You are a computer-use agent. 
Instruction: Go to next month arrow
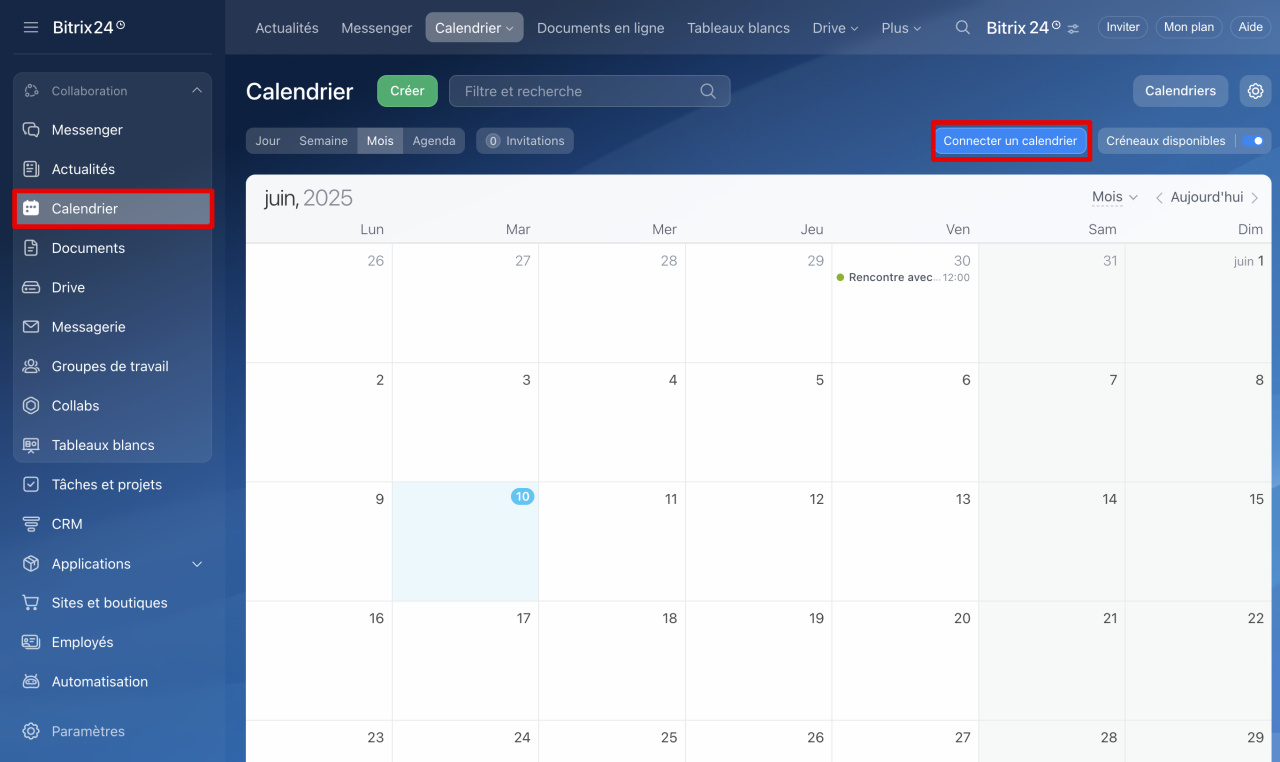click(x=1255, y=198)
